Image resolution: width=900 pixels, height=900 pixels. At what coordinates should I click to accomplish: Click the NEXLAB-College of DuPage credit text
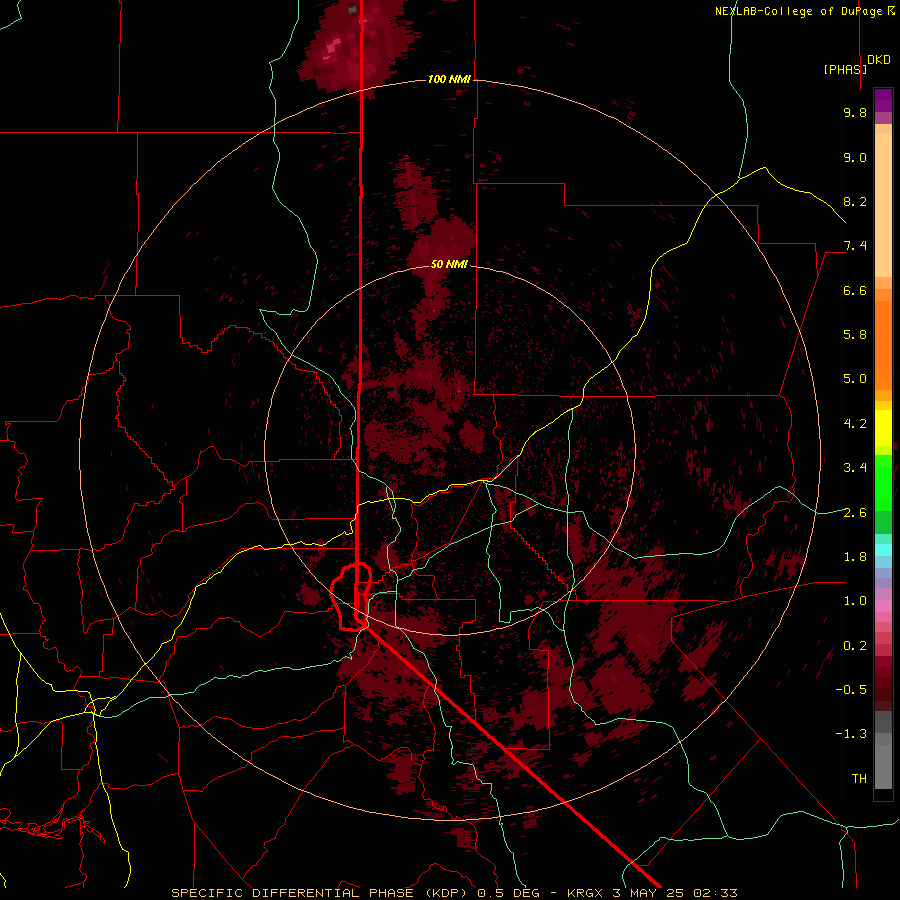[x=804, y=11]
